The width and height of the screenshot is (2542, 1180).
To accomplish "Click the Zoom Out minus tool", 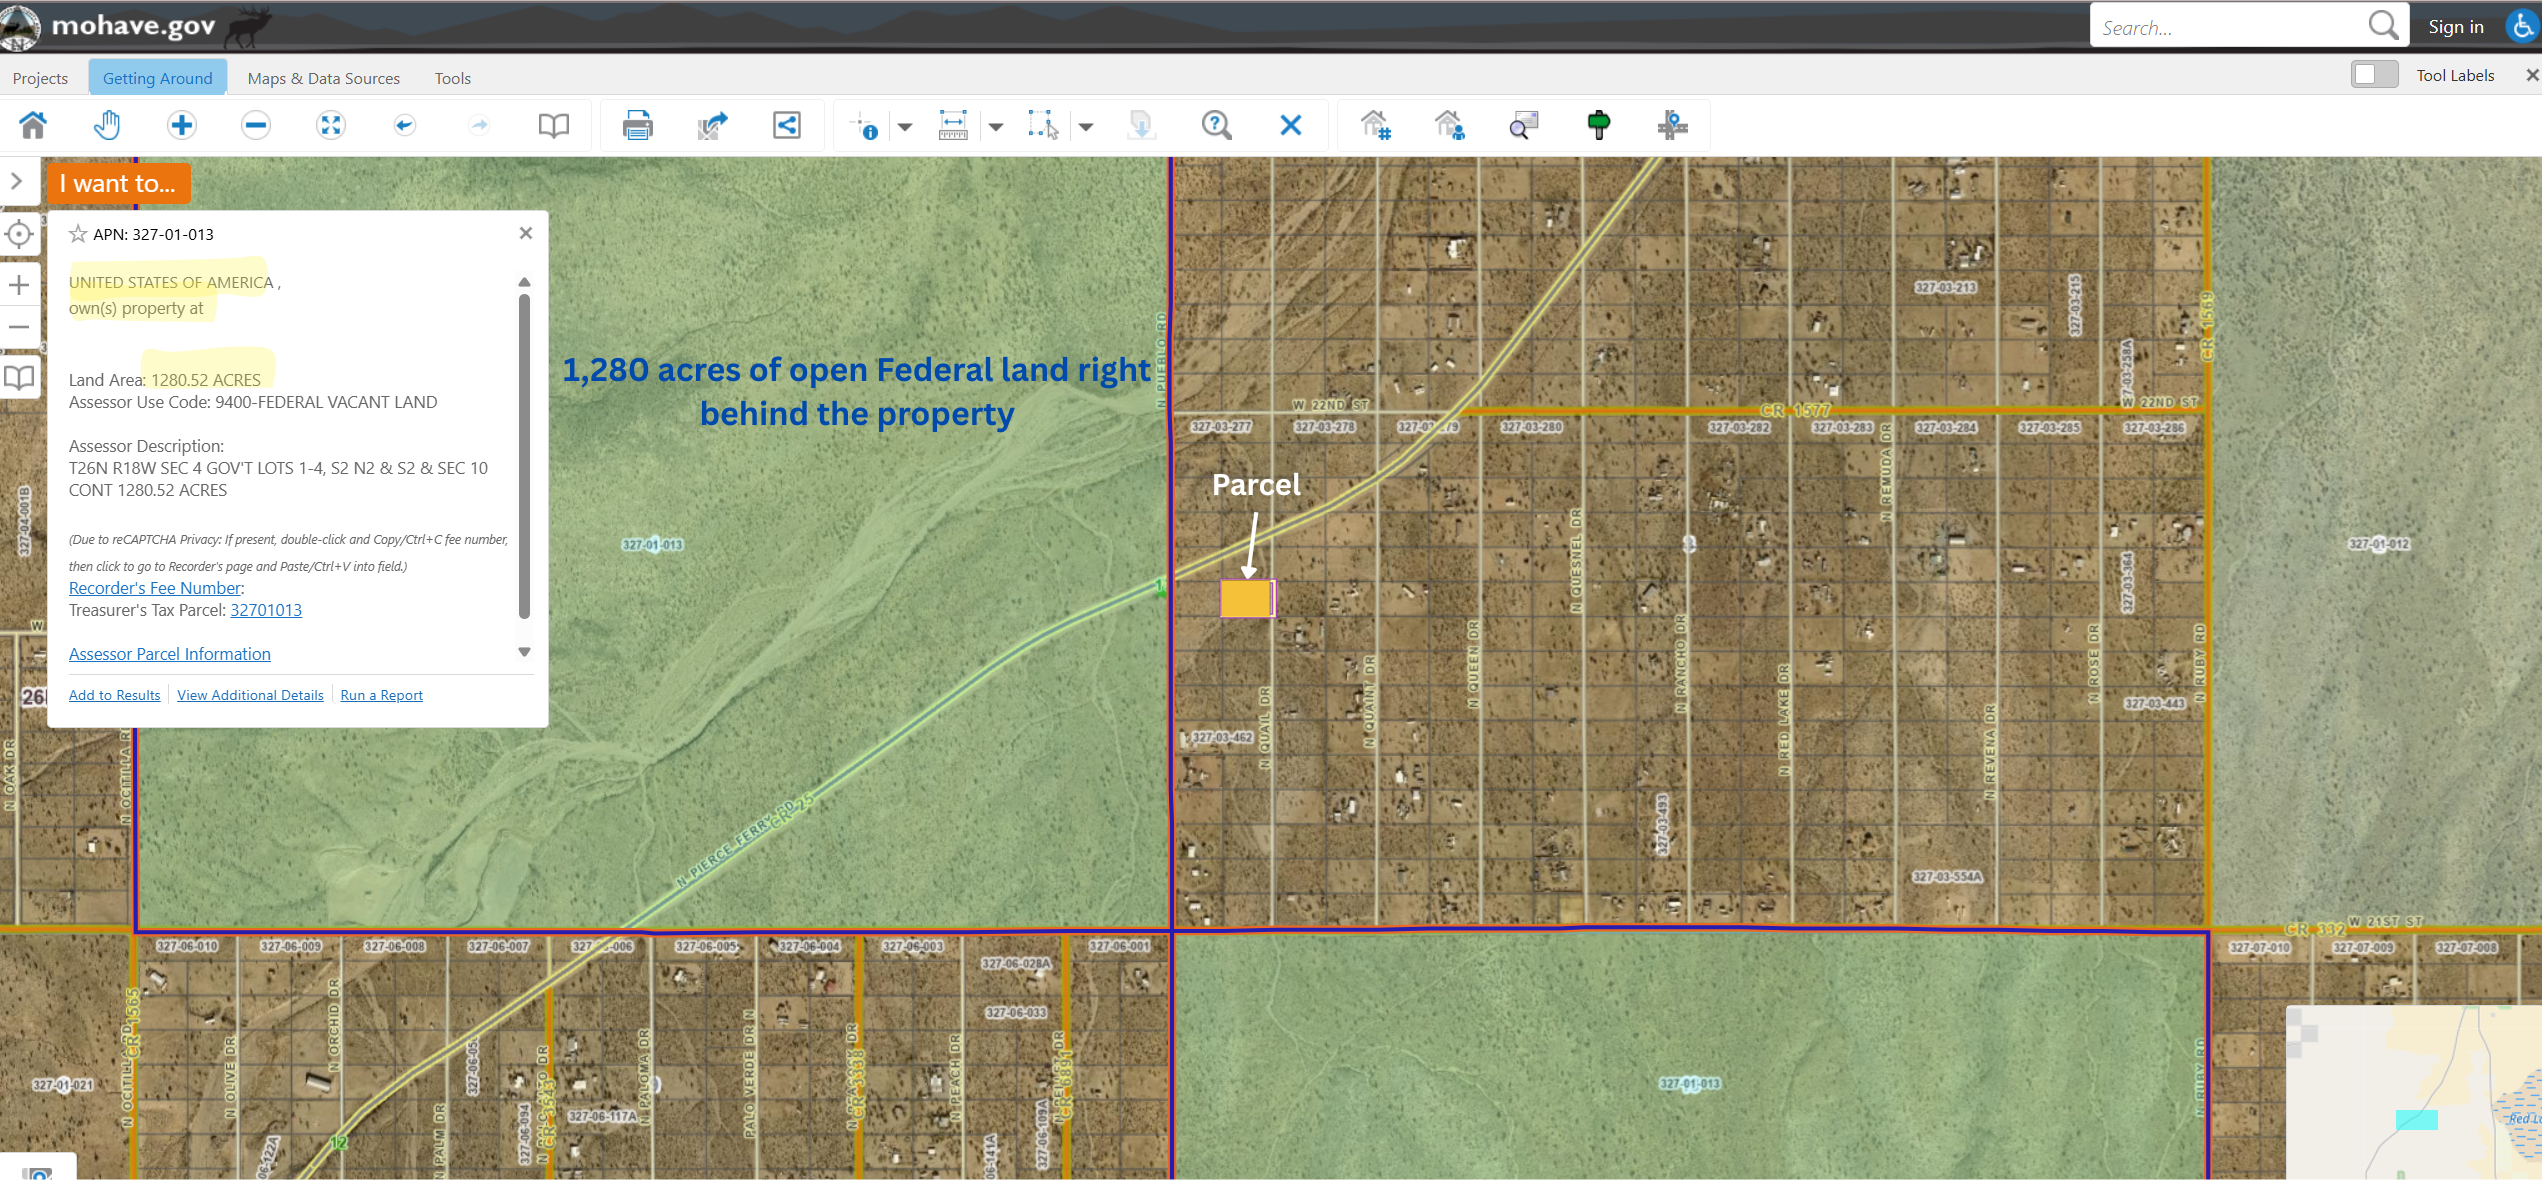I will 256,125.
